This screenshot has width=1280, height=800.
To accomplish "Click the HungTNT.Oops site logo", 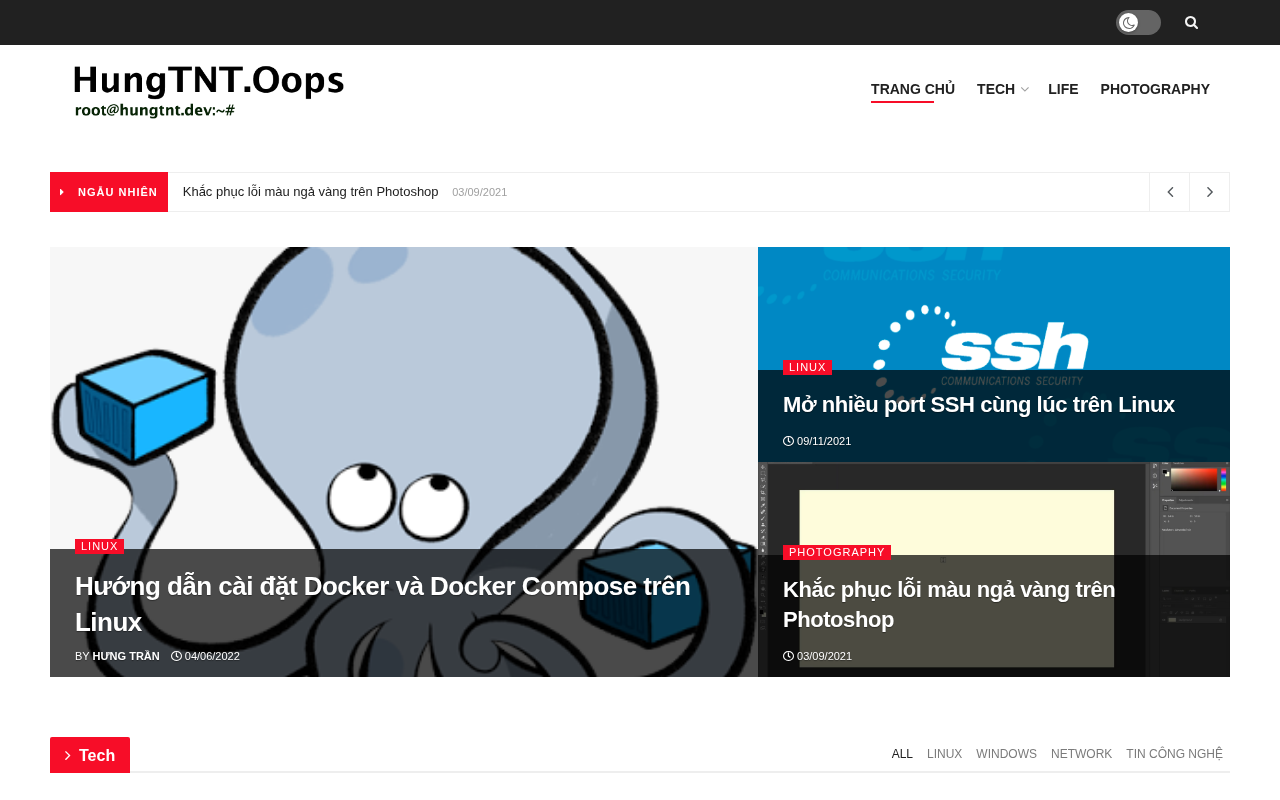I will (209, 90).
